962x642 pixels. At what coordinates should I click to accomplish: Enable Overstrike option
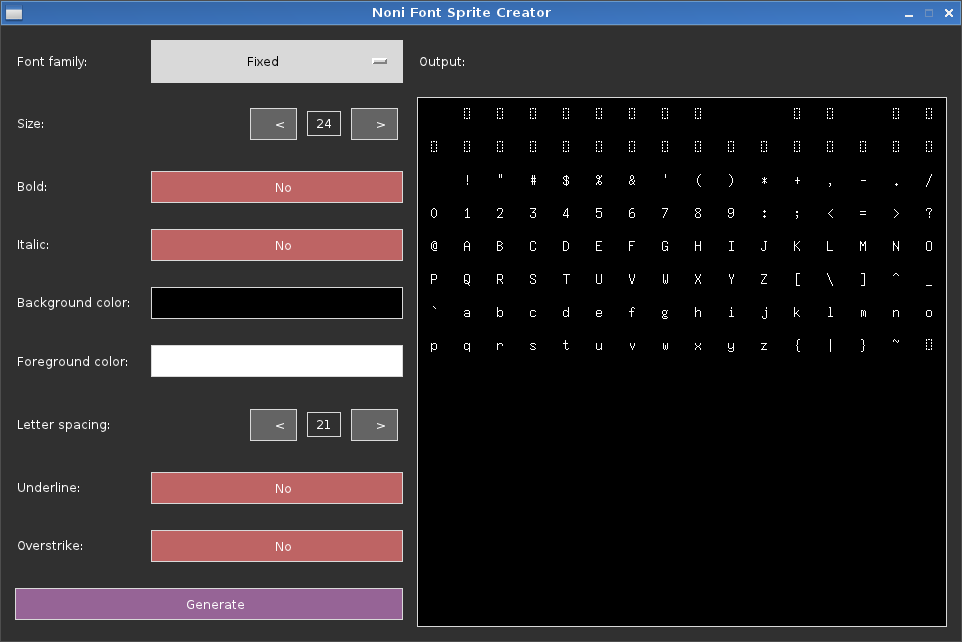click(276, 546)
